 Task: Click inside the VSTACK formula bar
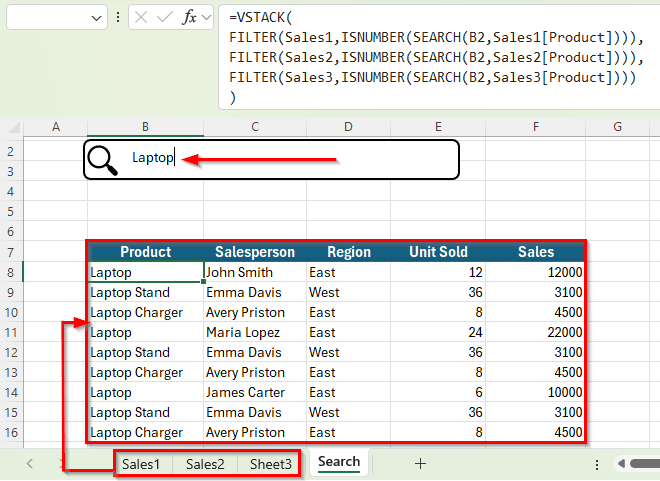(438, 57)
